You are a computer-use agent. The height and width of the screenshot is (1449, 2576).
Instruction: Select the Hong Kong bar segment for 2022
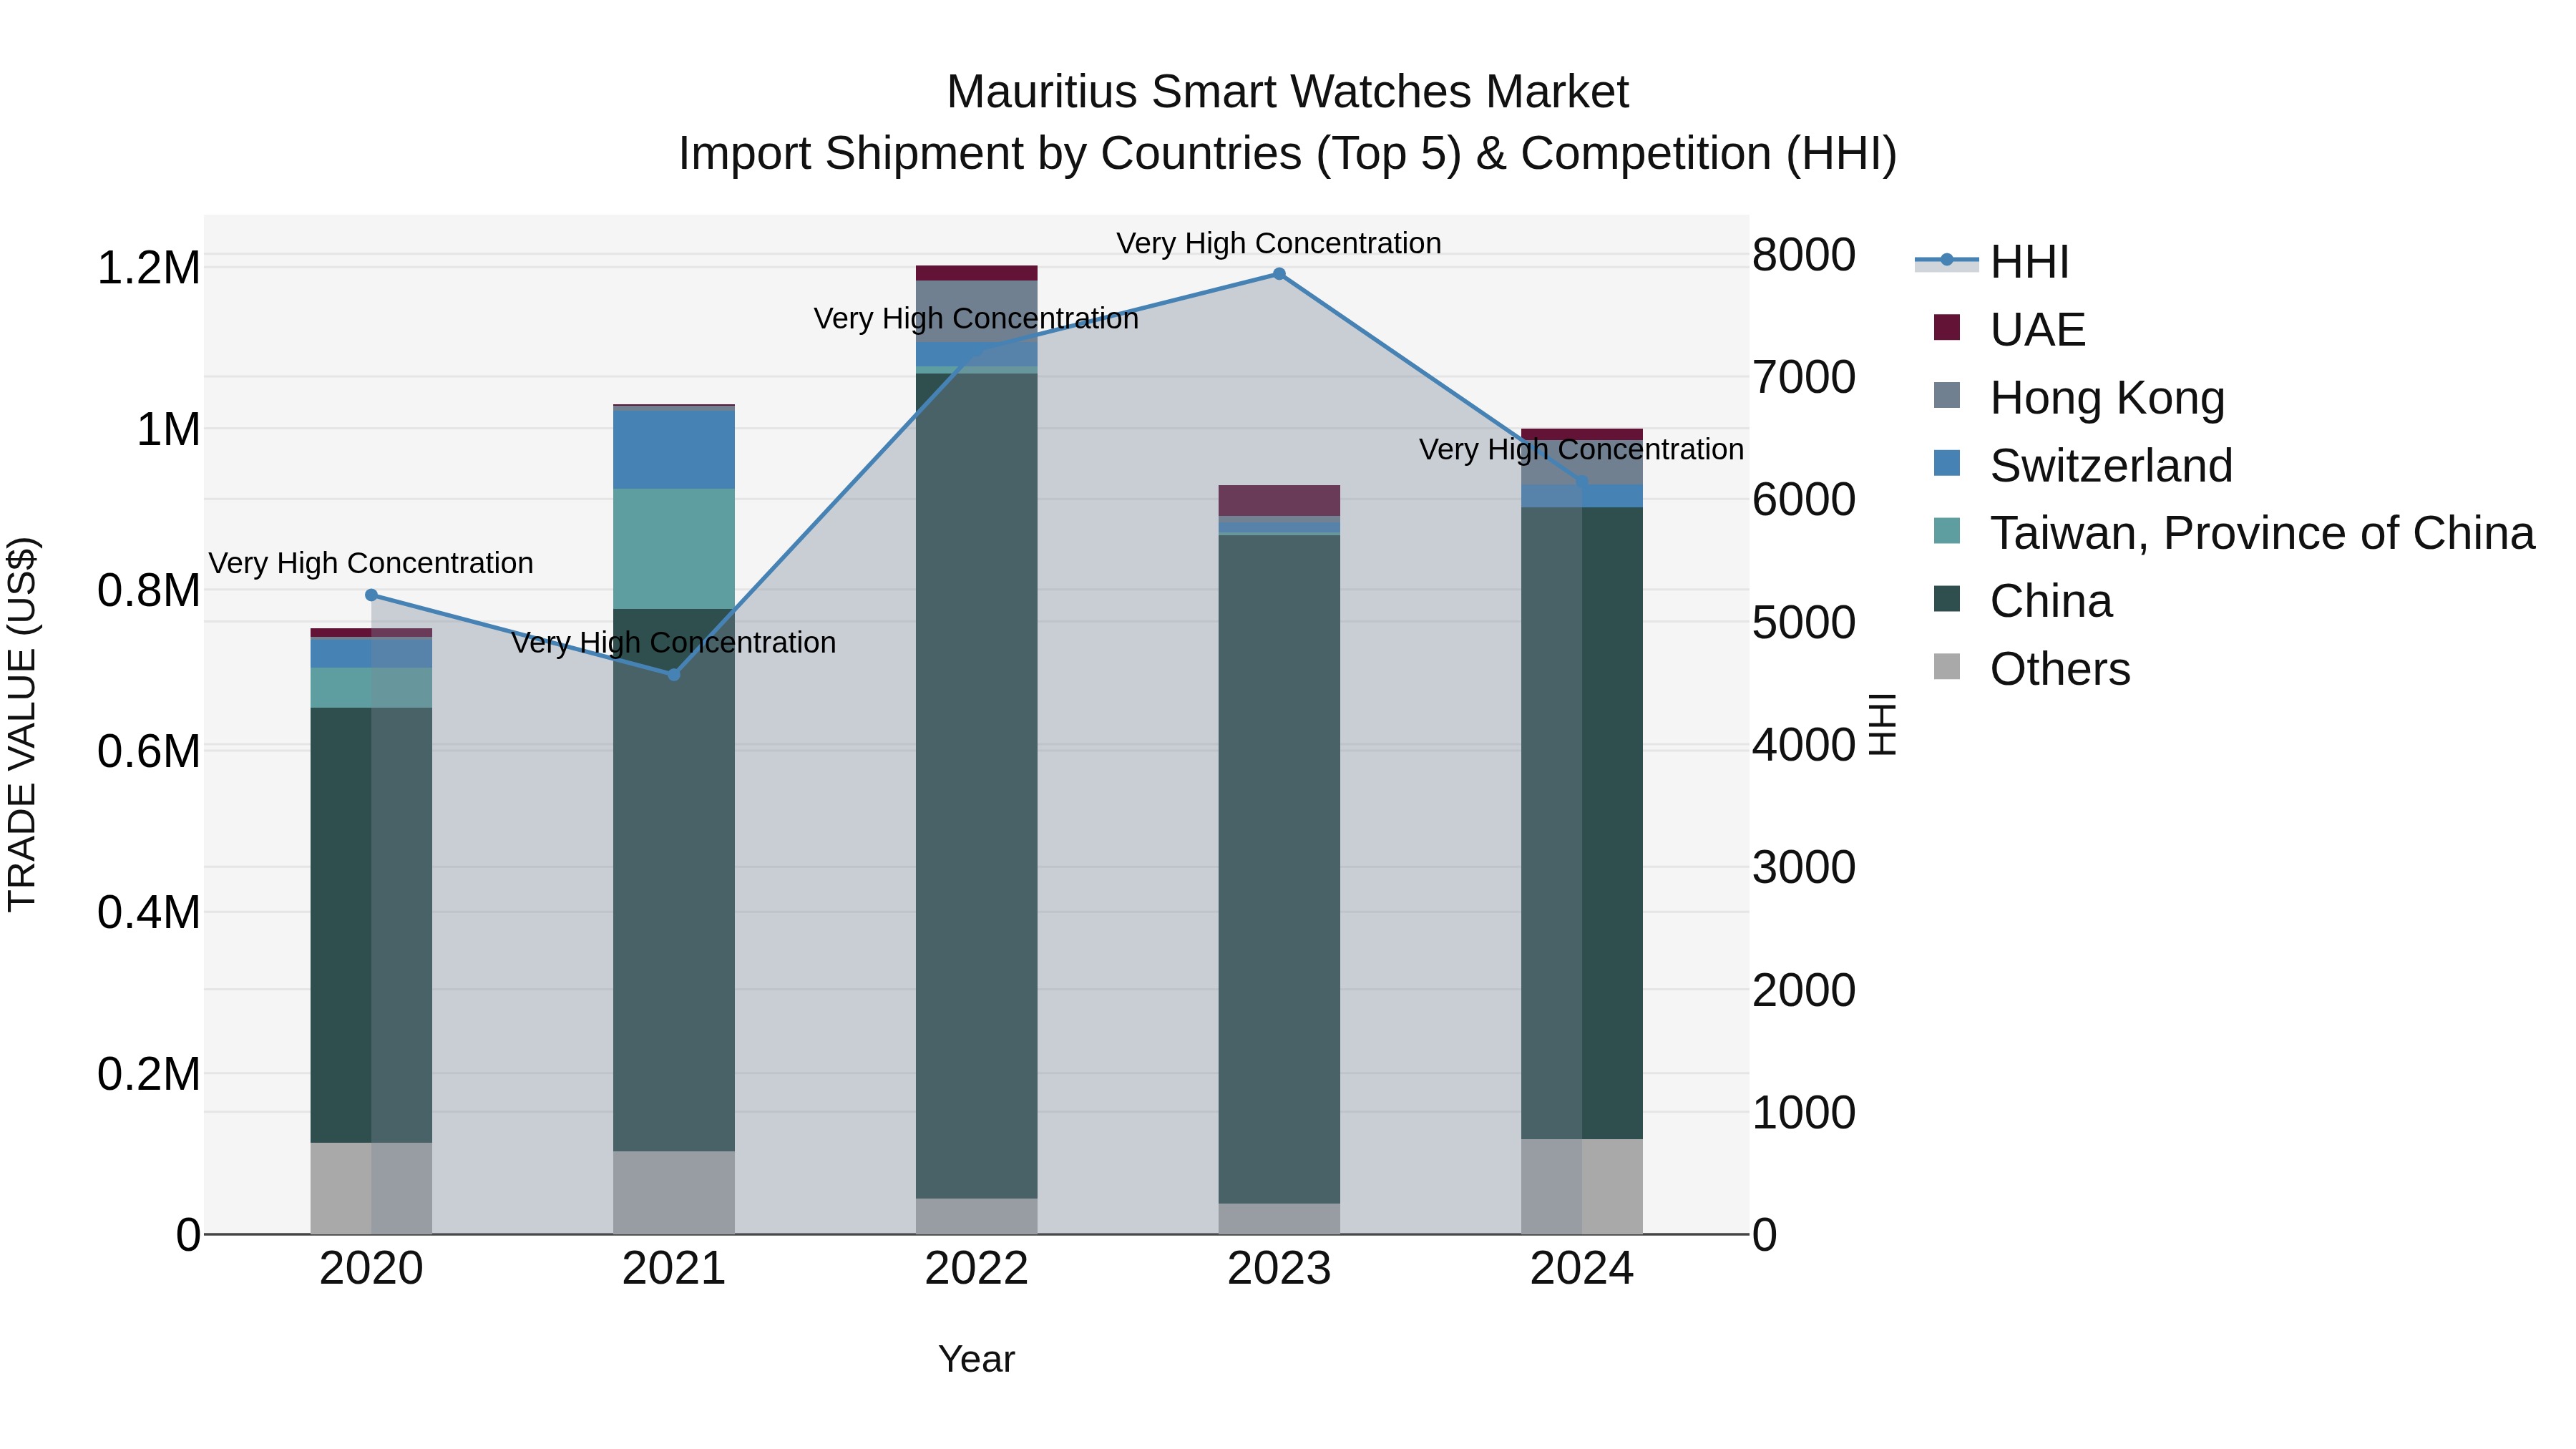pyautogui.click(x=977, y=311)
